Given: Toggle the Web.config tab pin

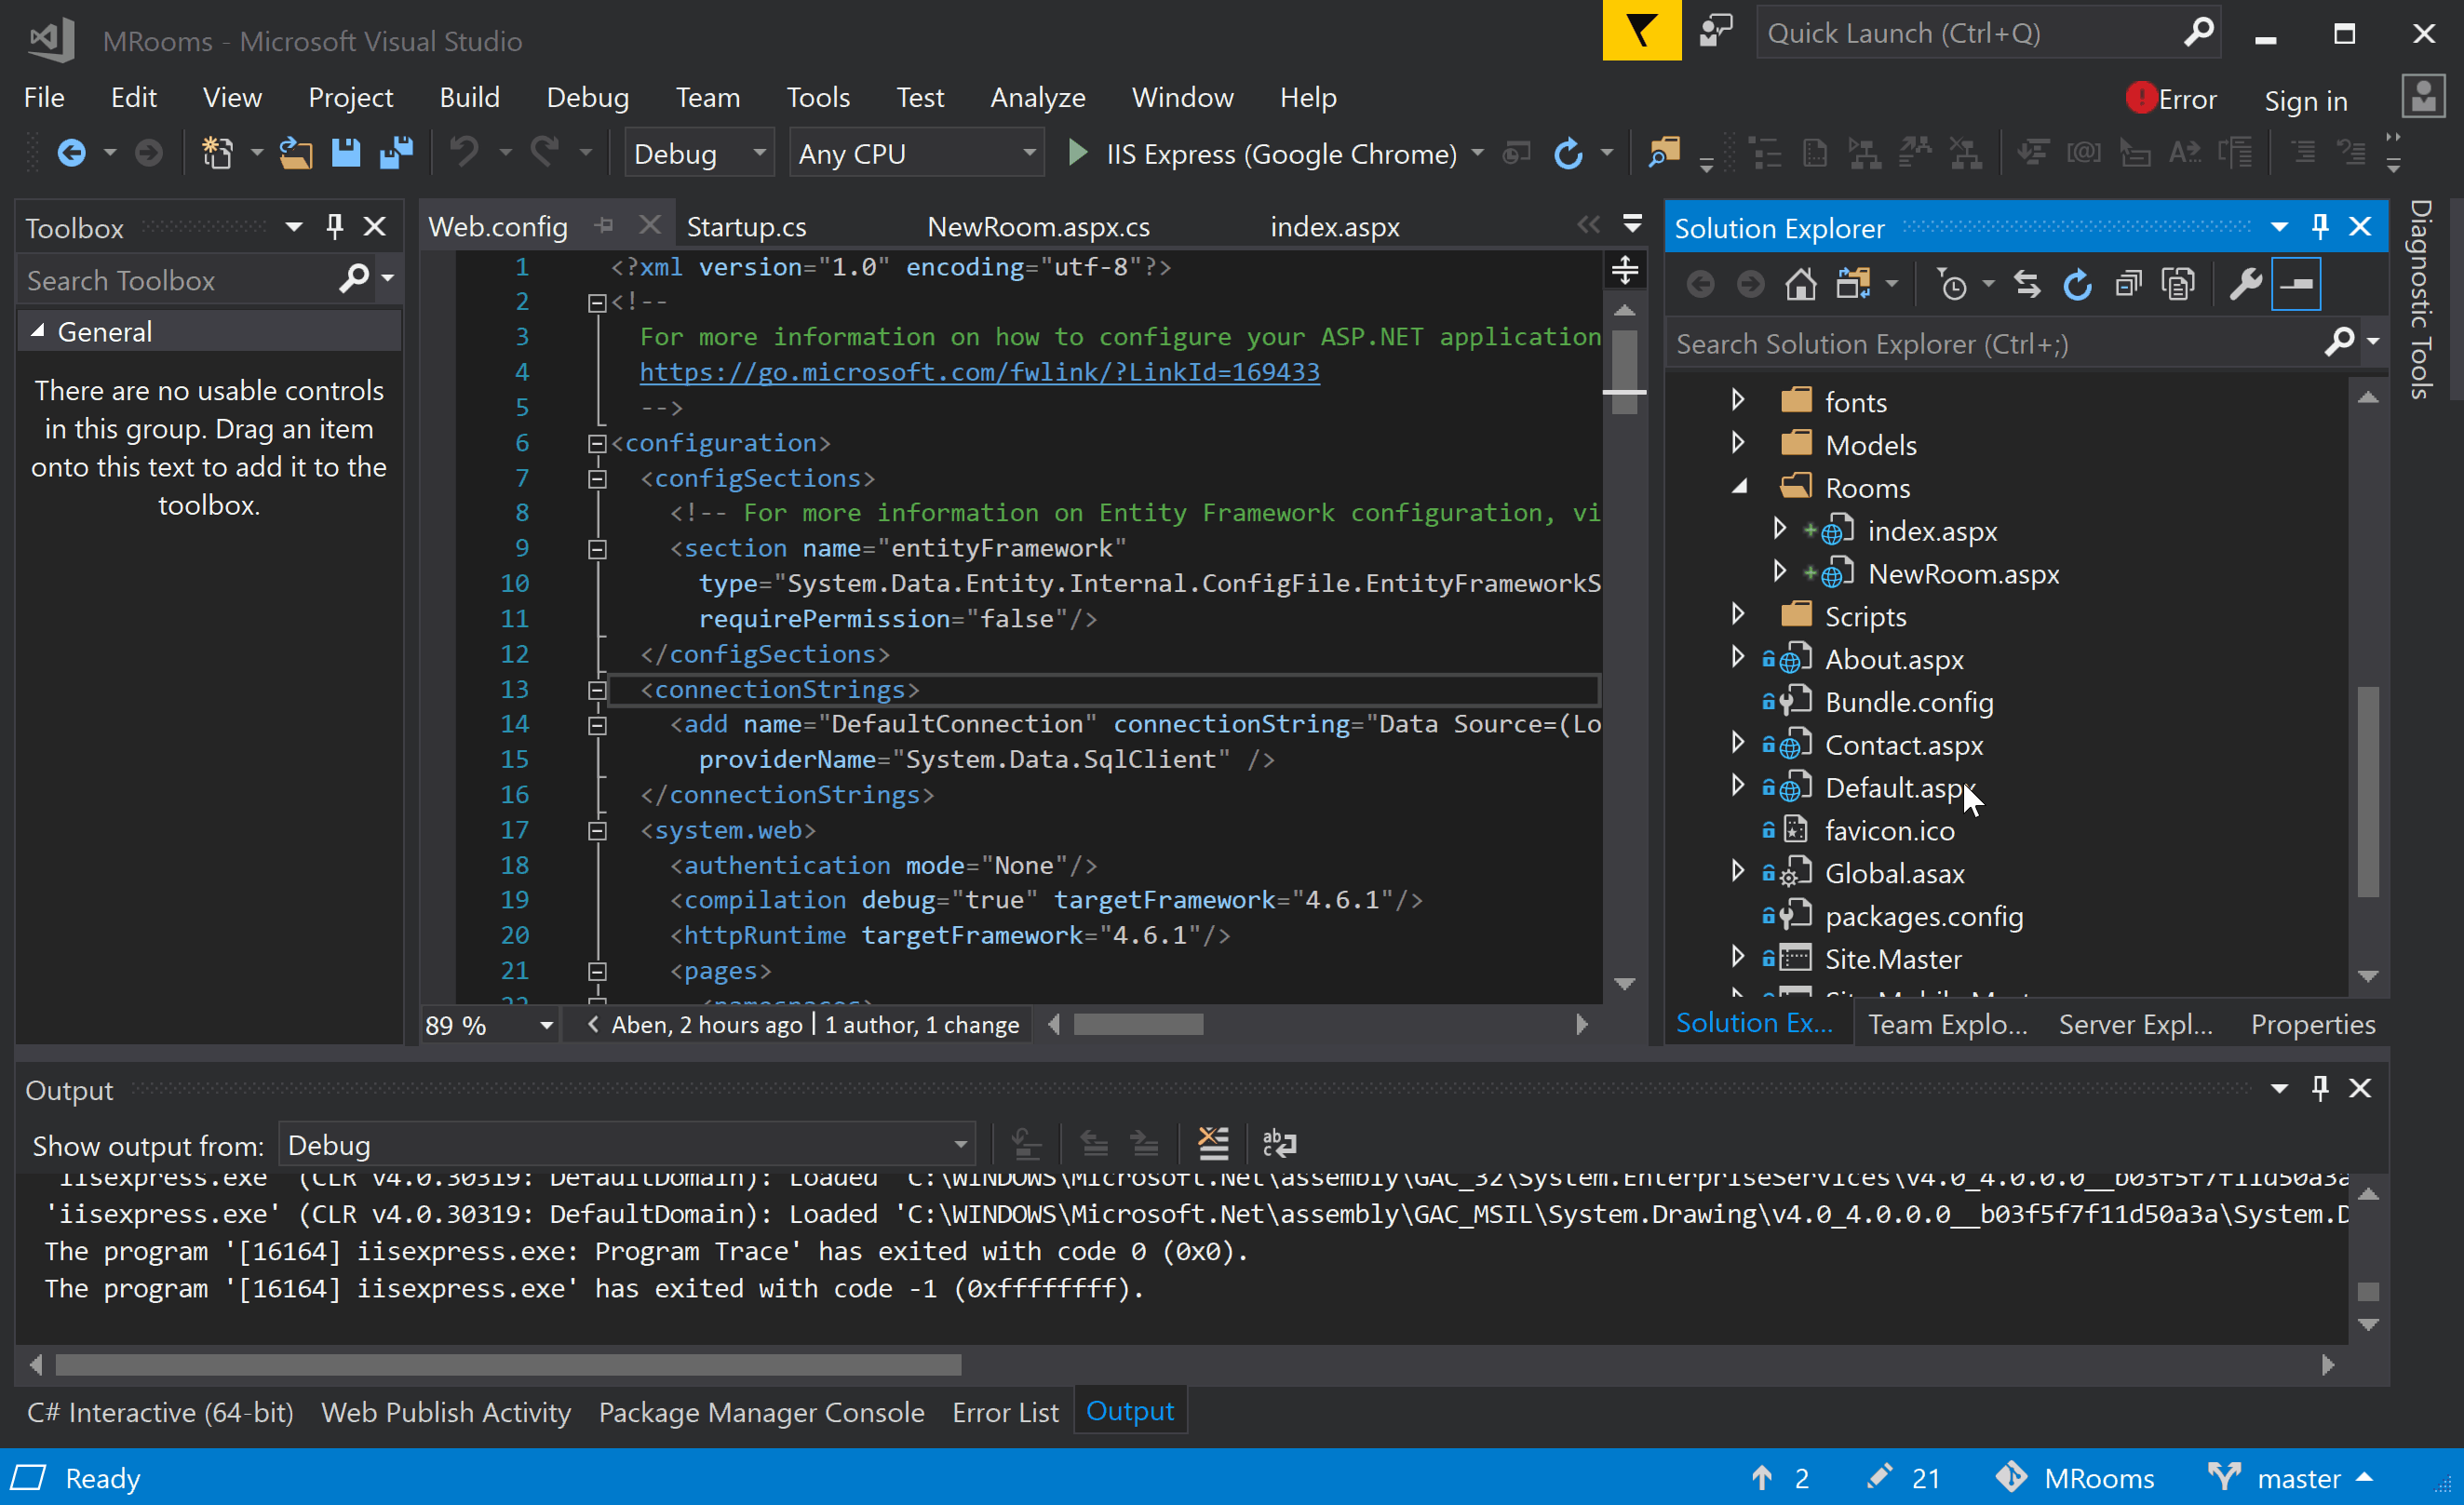Looking at the screenshot, I should pyautogui.click(x=603, y=226).
